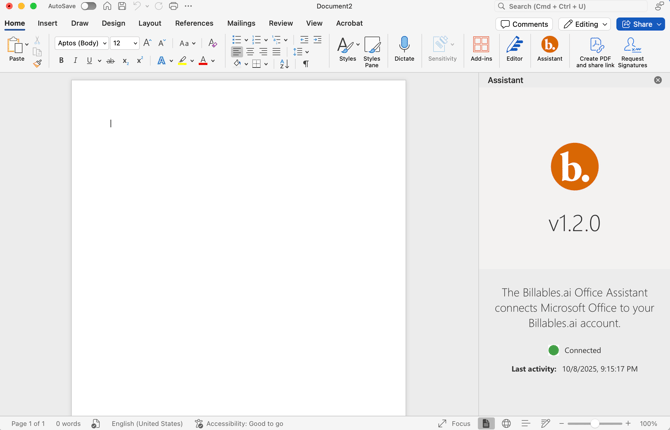Open the Editing mode dropdown
Screen dimensions: 670x430
coord(585,24)
